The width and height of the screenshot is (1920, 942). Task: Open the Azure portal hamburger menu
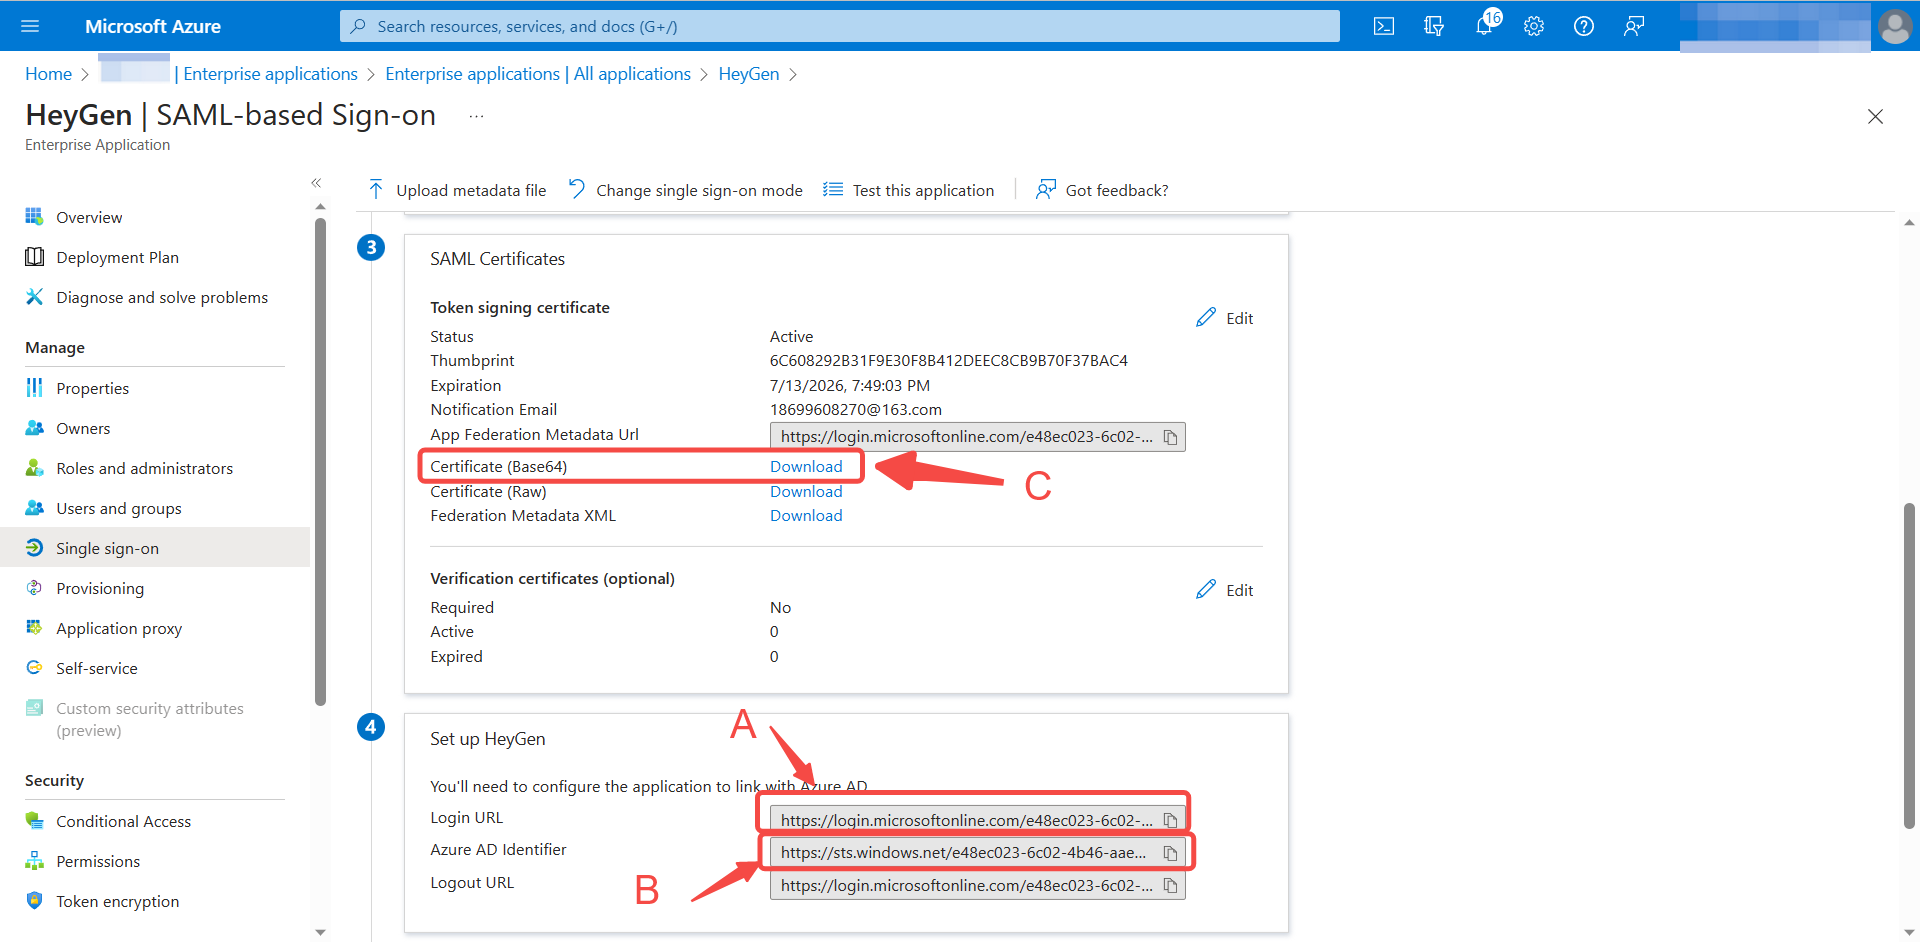tap(30, 26)
